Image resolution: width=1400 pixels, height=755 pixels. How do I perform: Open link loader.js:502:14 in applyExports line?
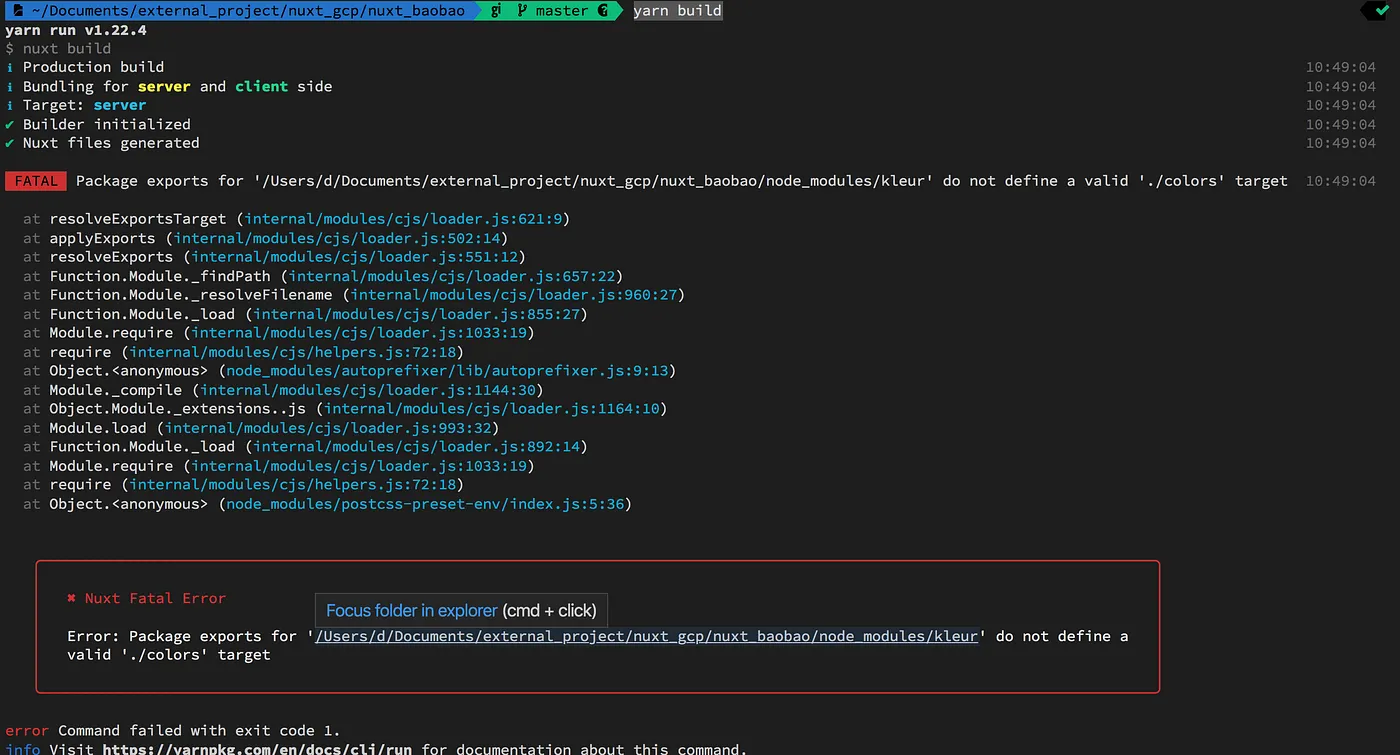[x=336, y=238]
